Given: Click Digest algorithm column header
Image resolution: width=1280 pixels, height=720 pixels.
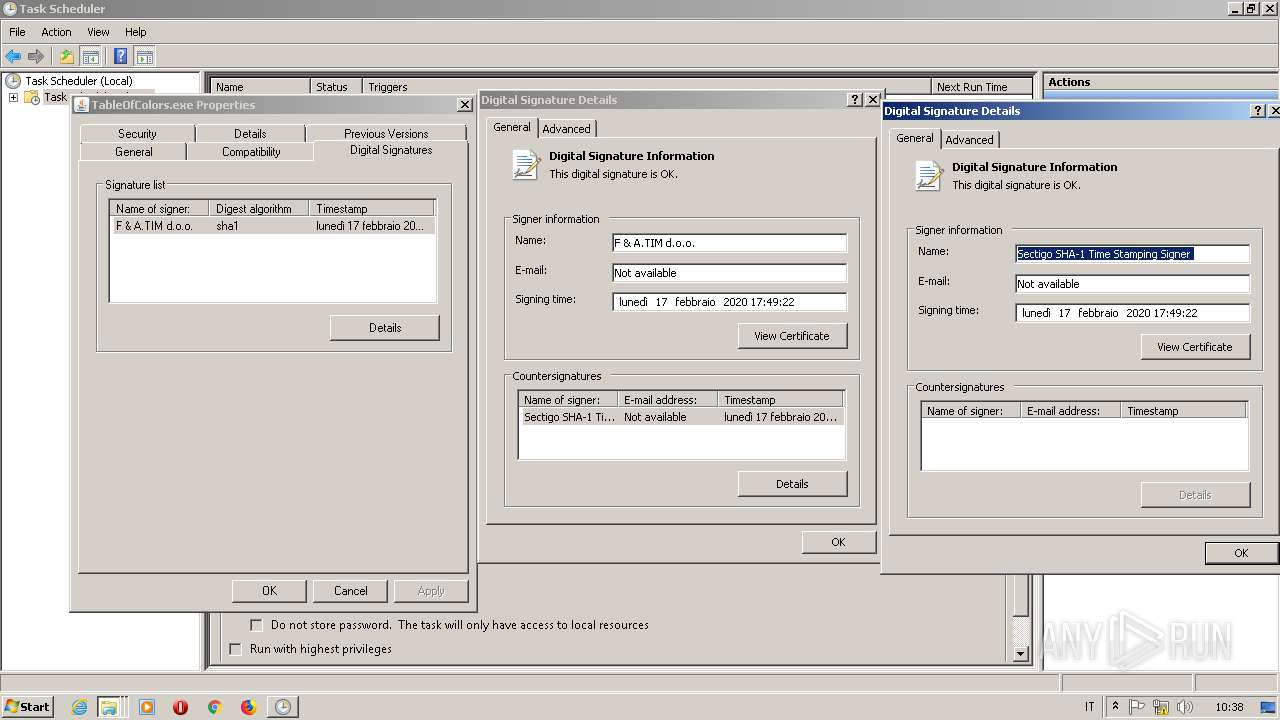Looking at the screenshot, I should 259,209.
